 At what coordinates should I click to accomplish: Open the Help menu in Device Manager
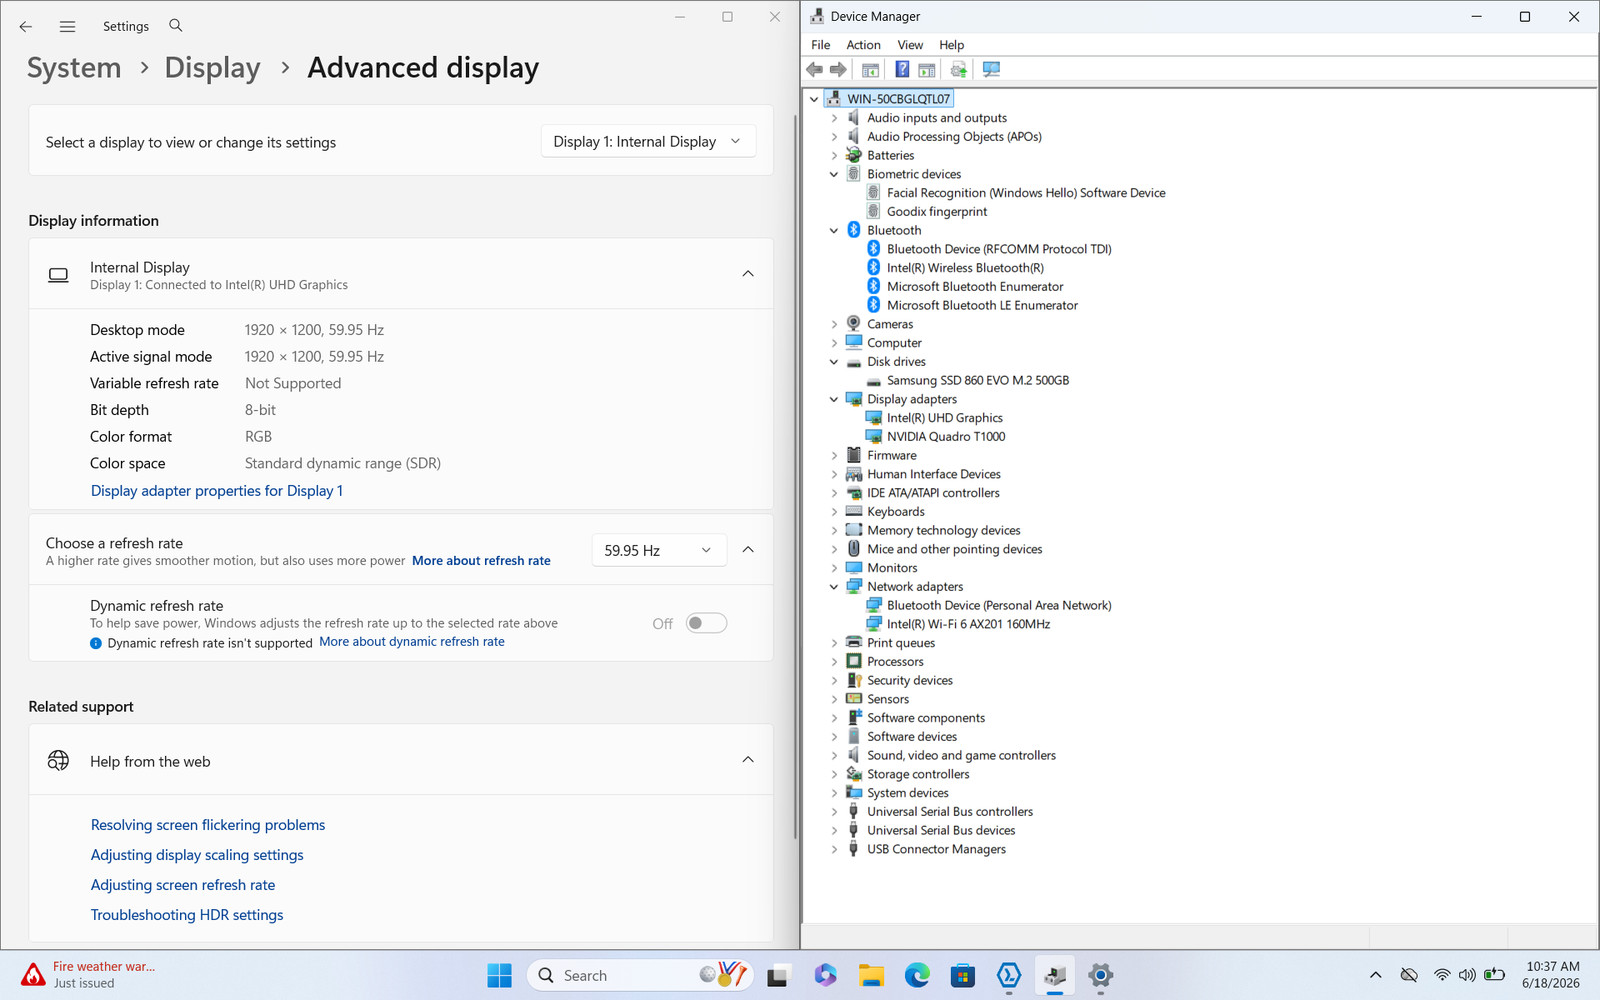pos(951,45)
